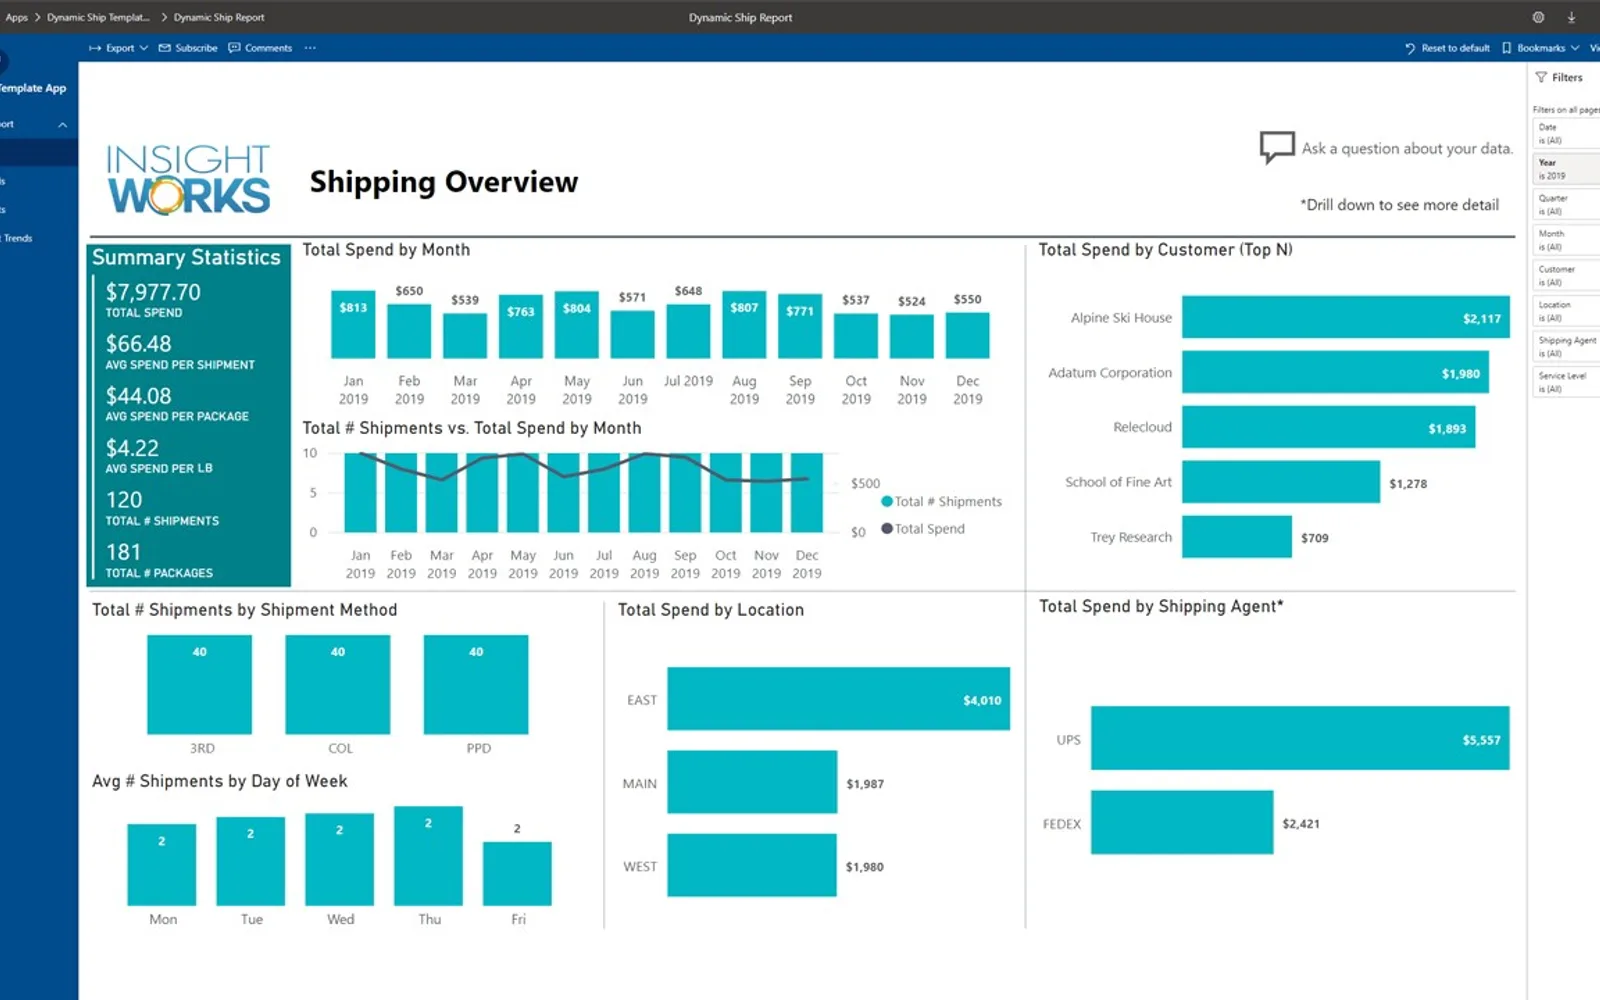Select the EAST location bar
The image size is (1600, 1000).
tap(838, 699)
